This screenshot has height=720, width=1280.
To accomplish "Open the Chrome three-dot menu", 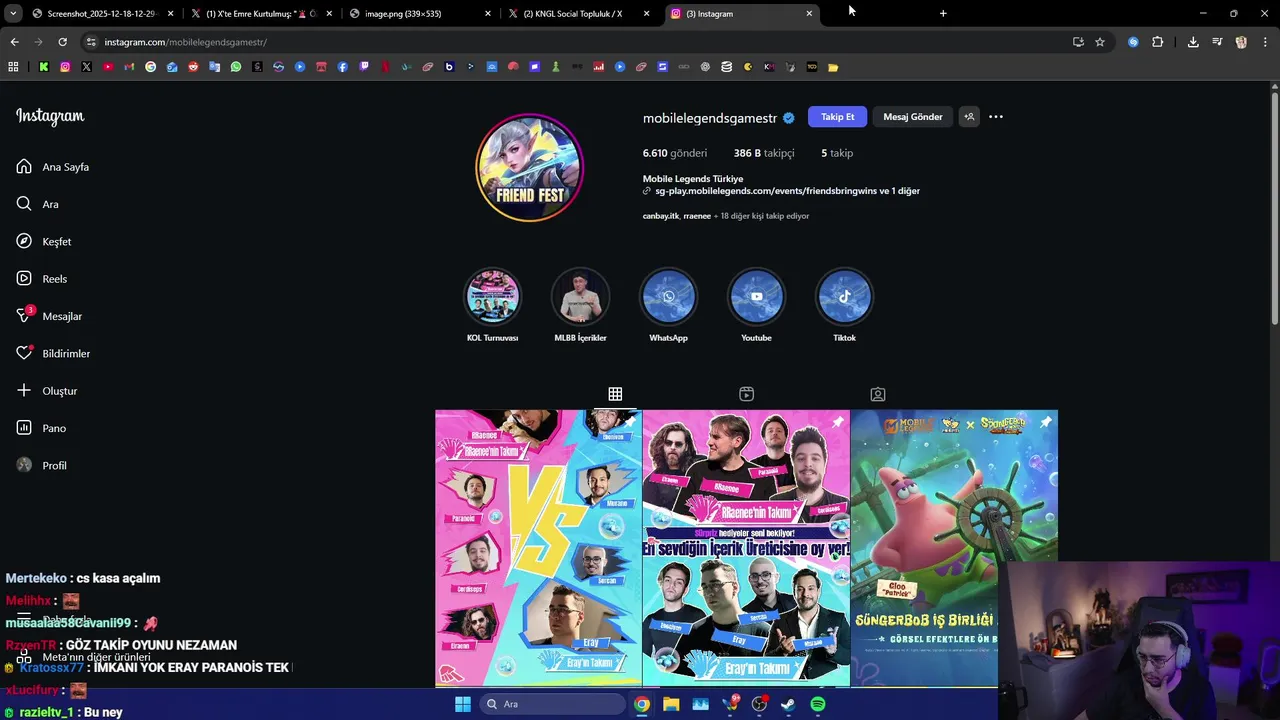I will (x=1265, y=42).
